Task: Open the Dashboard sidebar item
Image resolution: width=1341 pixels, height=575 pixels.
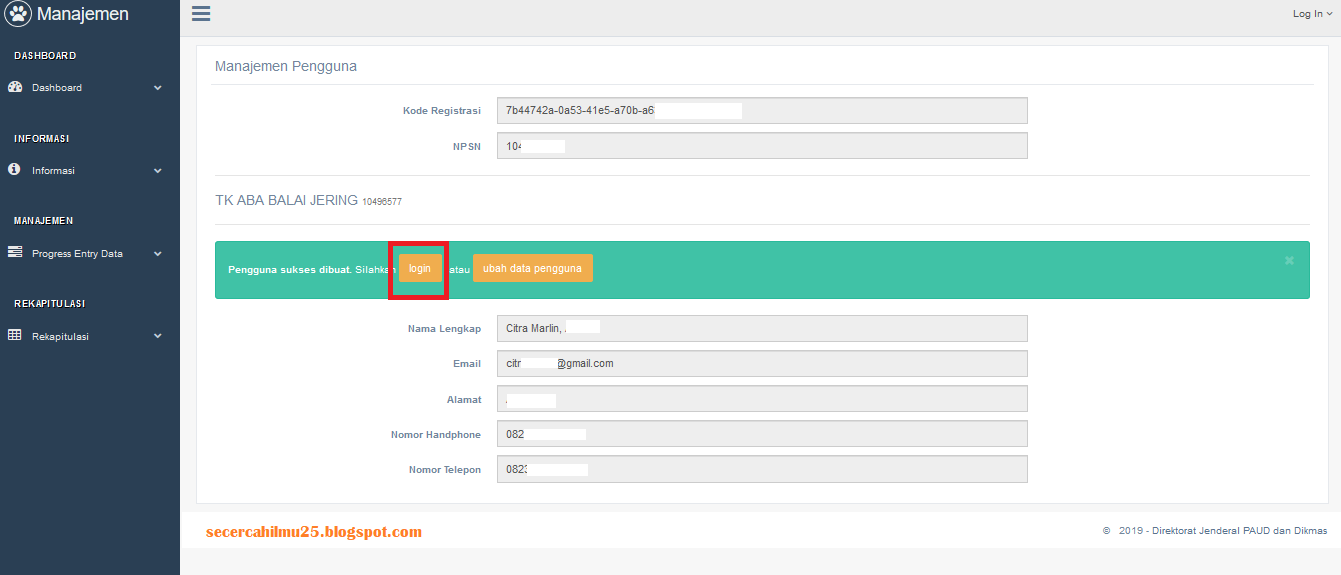Action: click(90, 88)
